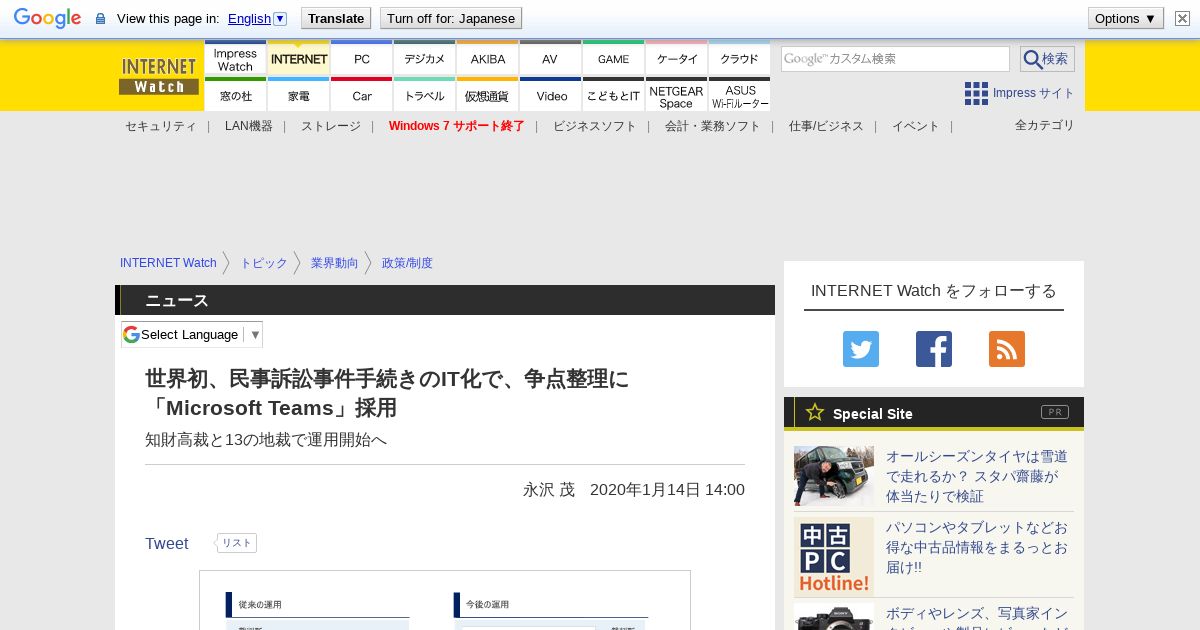Open ボディやレンズ、写真家 article link

(x=977, y=617)
